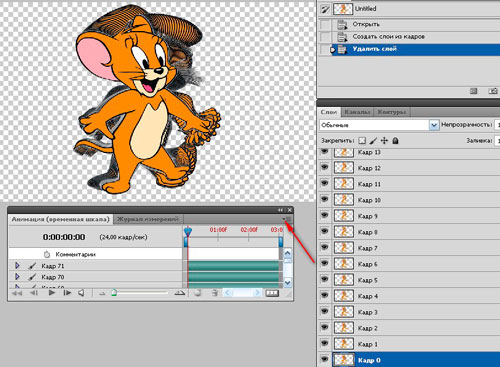Set history brush source on Untitled snapshot
The image size is (500, 367).
click(x=325, y=9)
